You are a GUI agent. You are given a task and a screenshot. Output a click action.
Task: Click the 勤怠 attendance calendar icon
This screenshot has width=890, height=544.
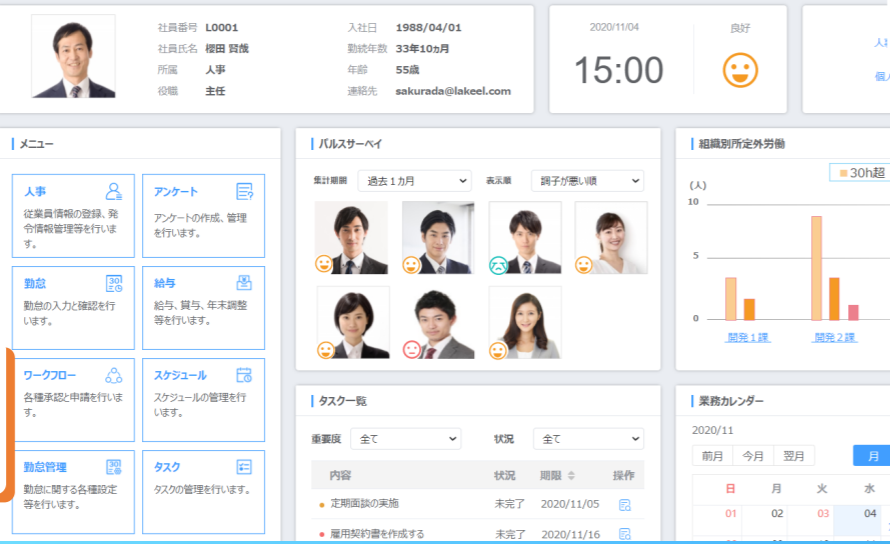click(114, 283)
